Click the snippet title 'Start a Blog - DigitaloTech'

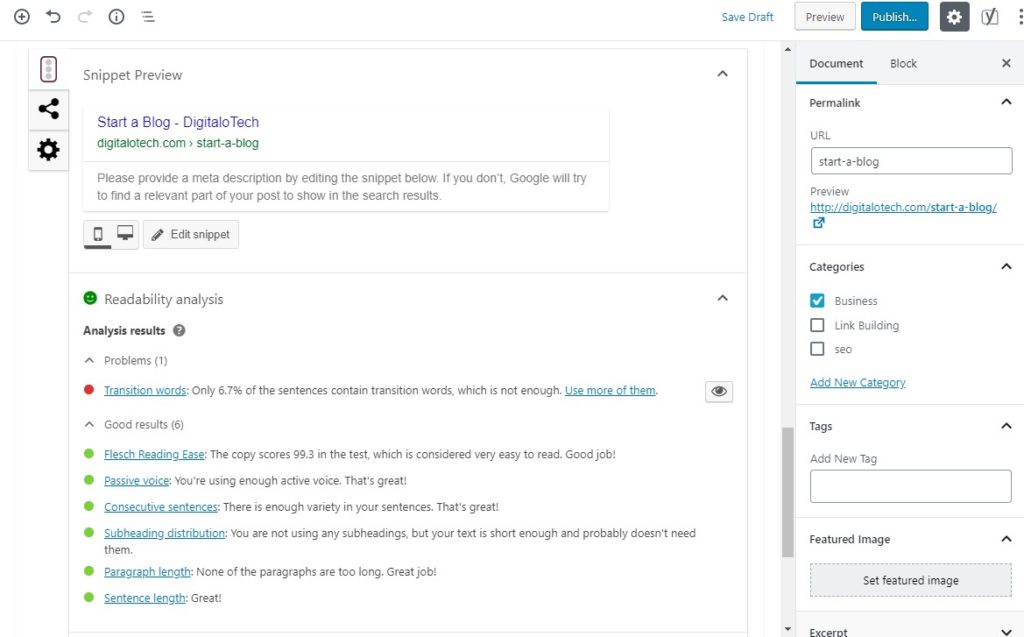point(178,122)
